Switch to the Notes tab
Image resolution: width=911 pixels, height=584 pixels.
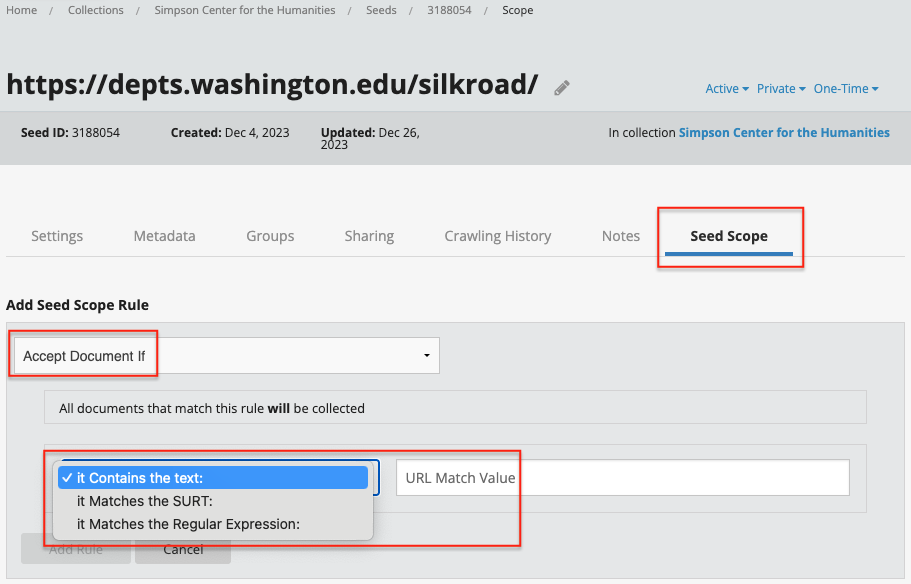pos(621,236)
